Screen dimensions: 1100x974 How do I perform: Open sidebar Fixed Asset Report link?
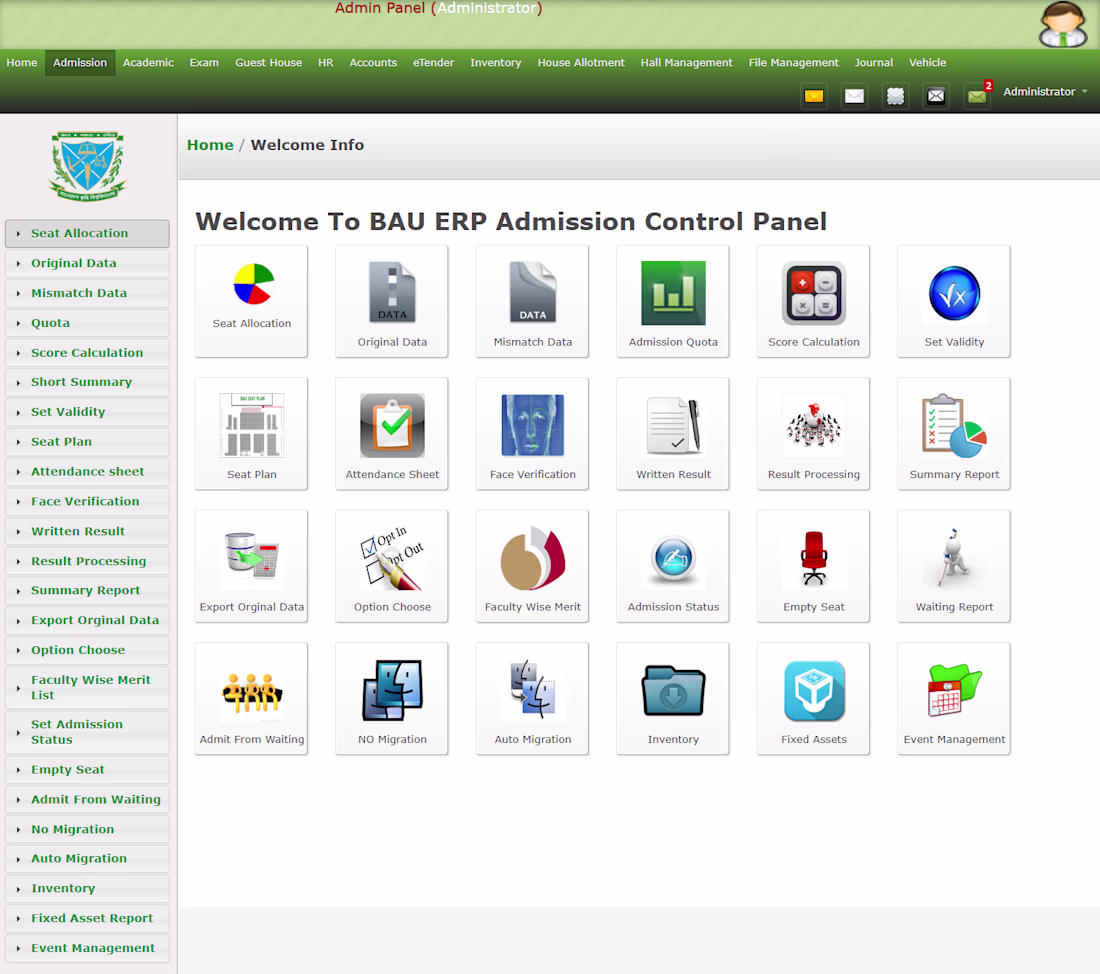[87, 918]
